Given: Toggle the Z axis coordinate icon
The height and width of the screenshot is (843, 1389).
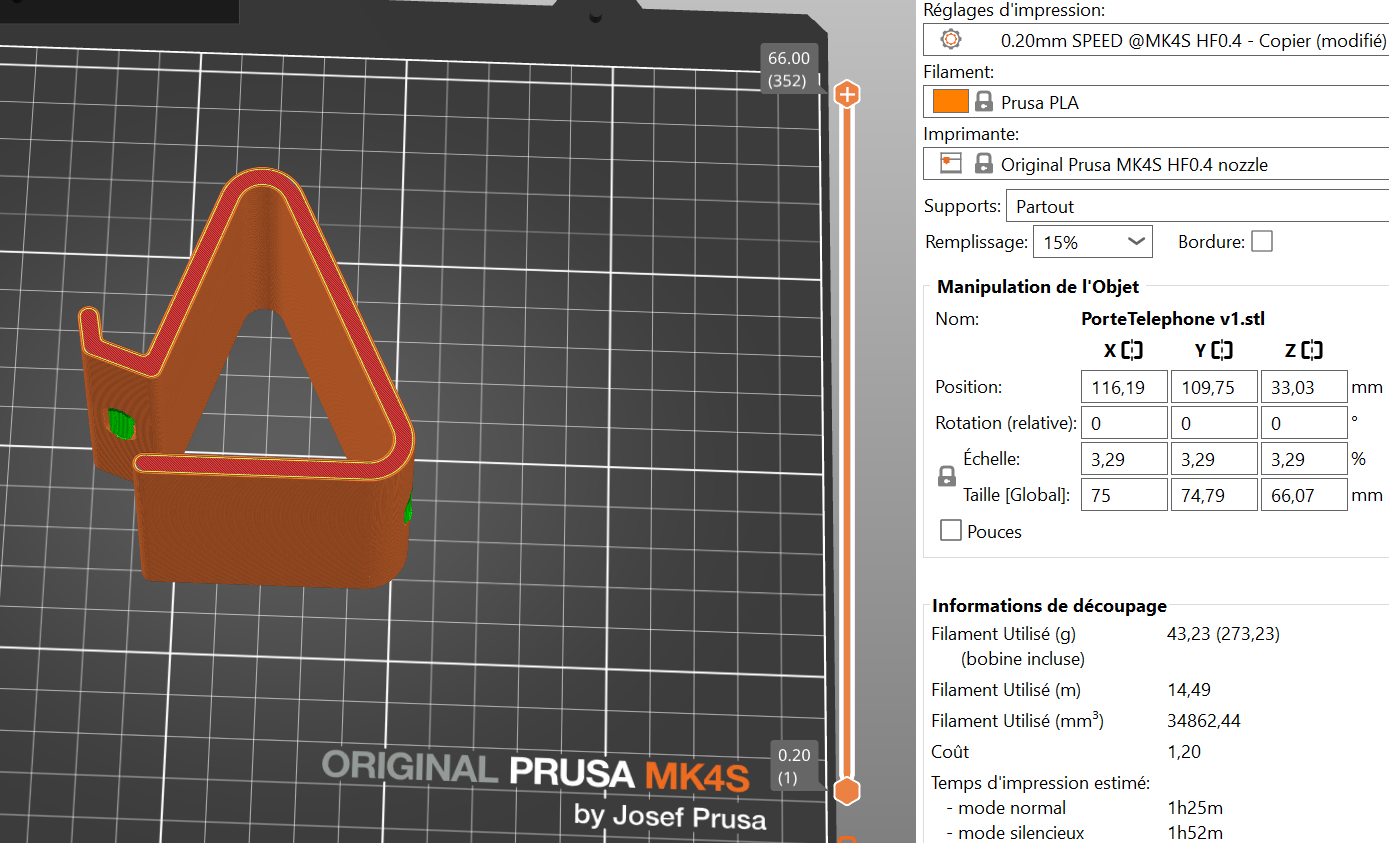Looking at the screenshot, I should pyautogui.click(x=1313, y=351).
